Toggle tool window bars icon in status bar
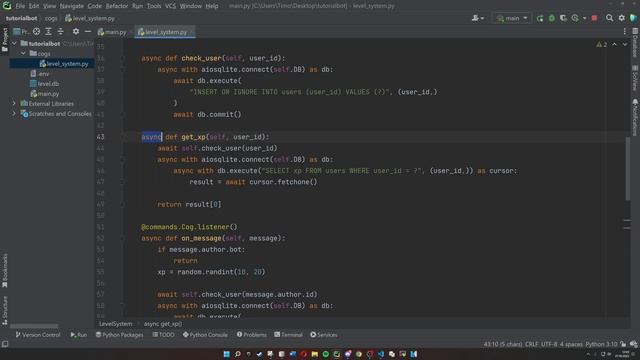640x360 pixels. coord(5,344)
